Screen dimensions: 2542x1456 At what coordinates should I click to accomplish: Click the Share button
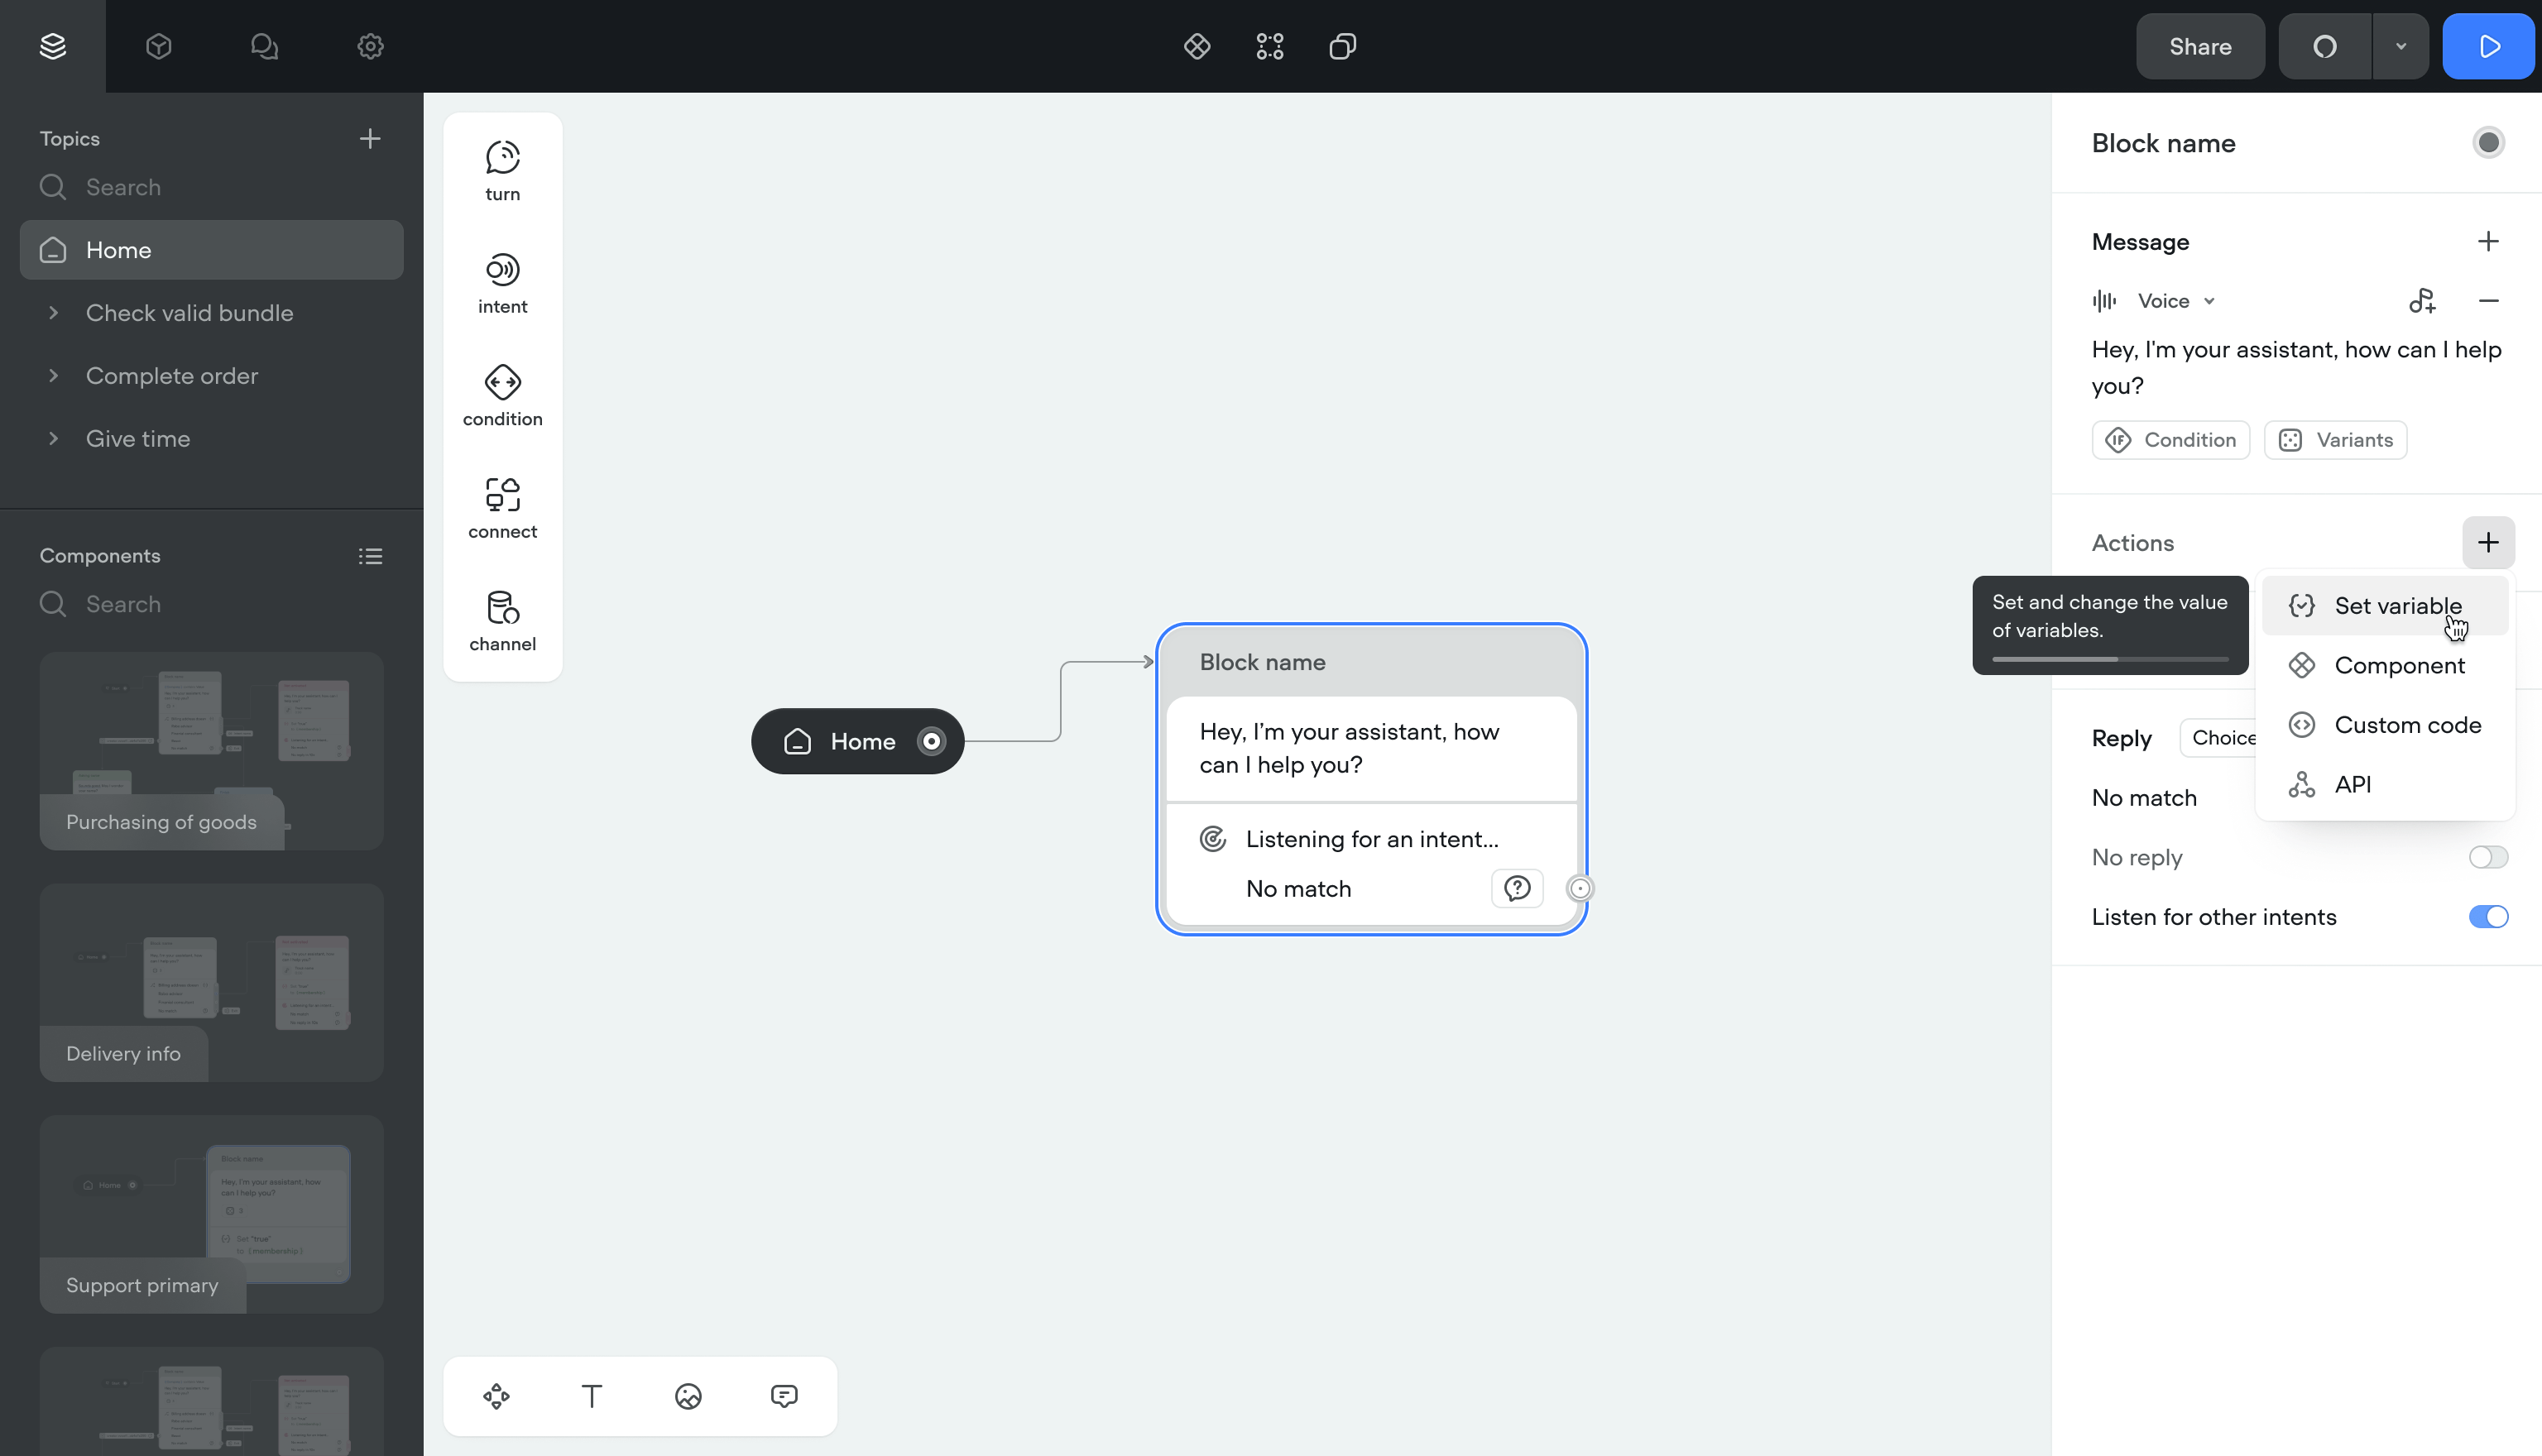click(2200, 47)
